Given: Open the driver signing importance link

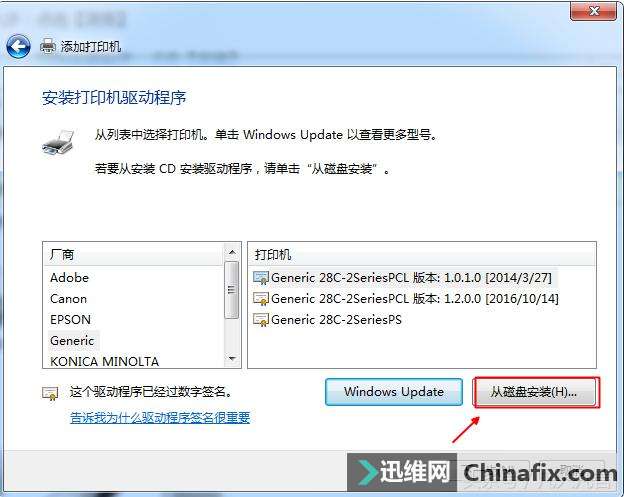Looking at the screenshot, I should 160,418.
